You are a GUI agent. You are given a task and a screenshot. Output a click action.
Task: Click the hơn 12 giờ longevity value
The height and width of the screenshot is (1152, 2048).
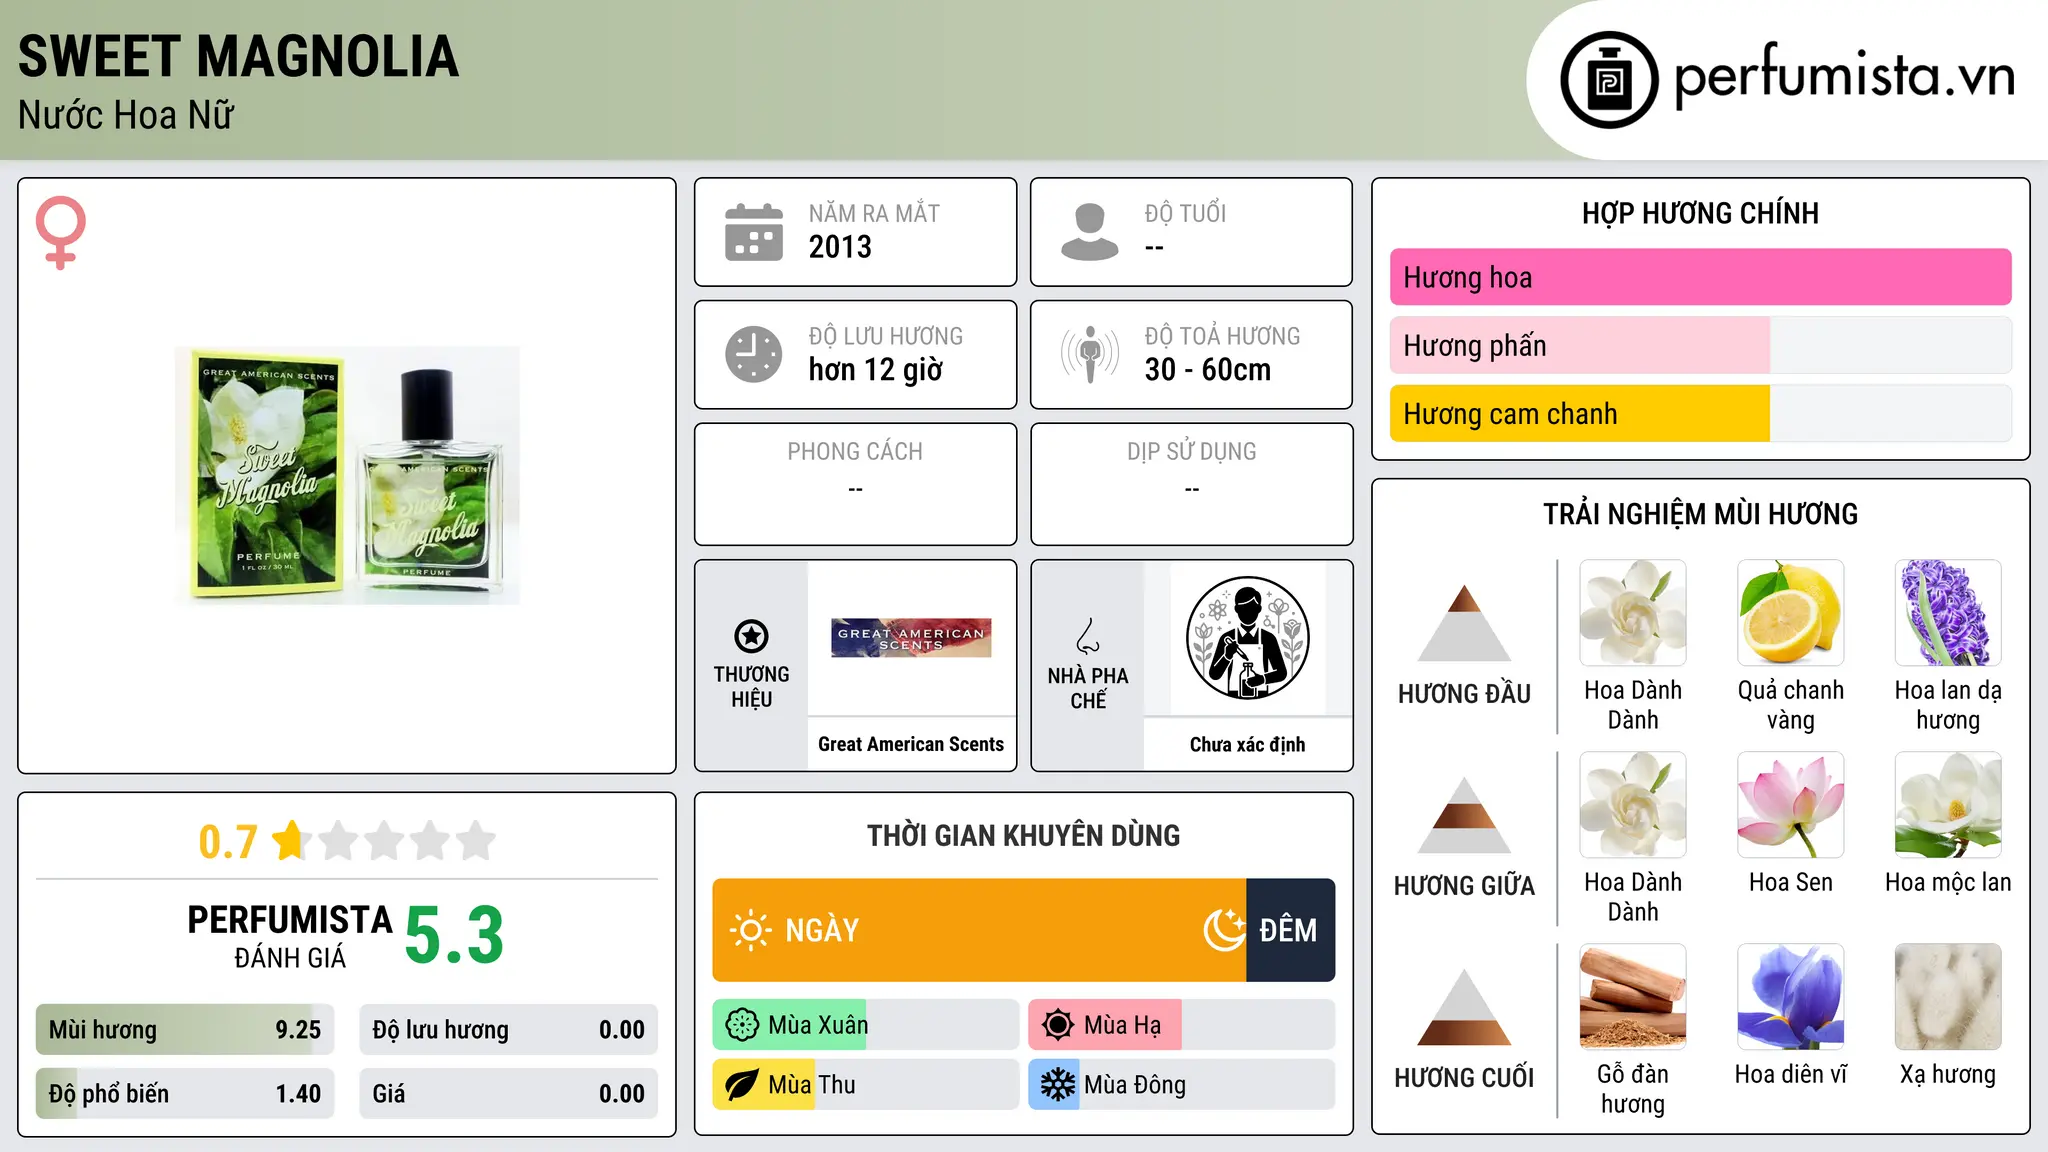coord(876,370)
